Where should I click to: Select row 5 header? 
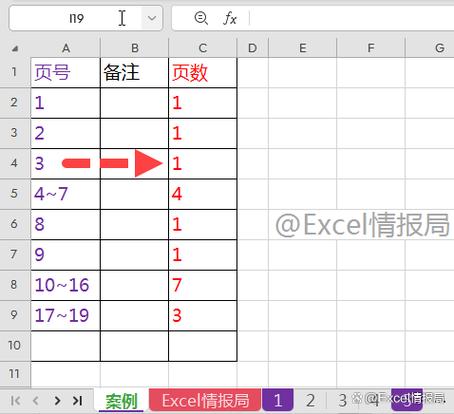(x=15, y=194)
